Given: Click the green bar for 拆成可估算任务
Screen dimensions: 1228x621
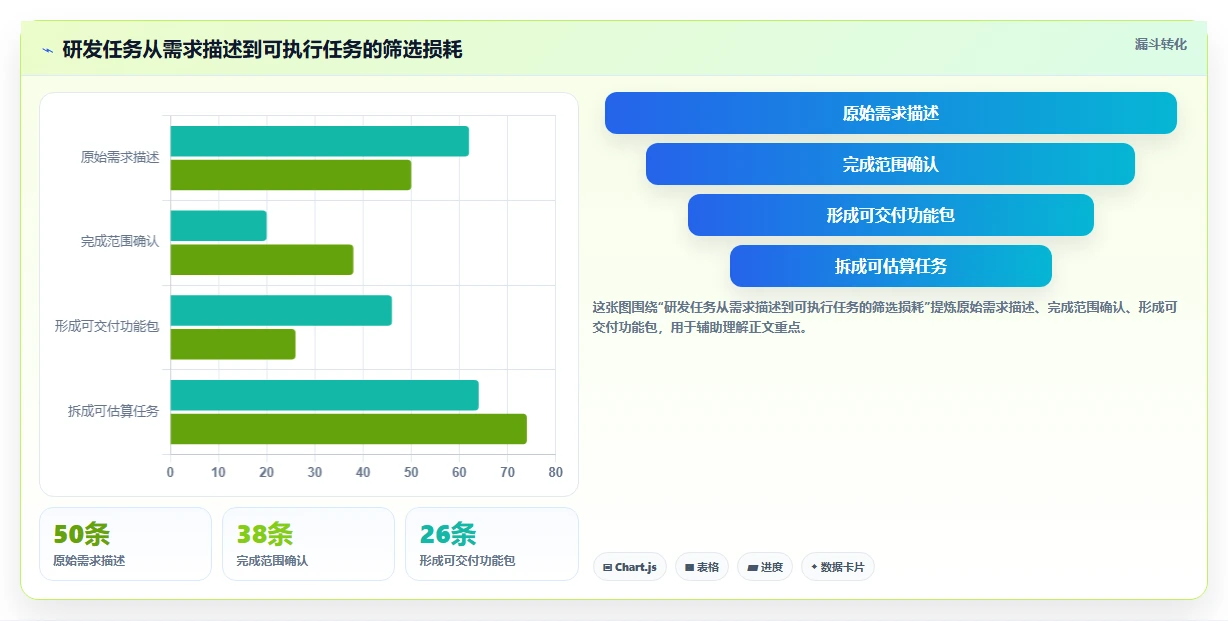Looking at the screenshot, I should click(x=348, y=429).
